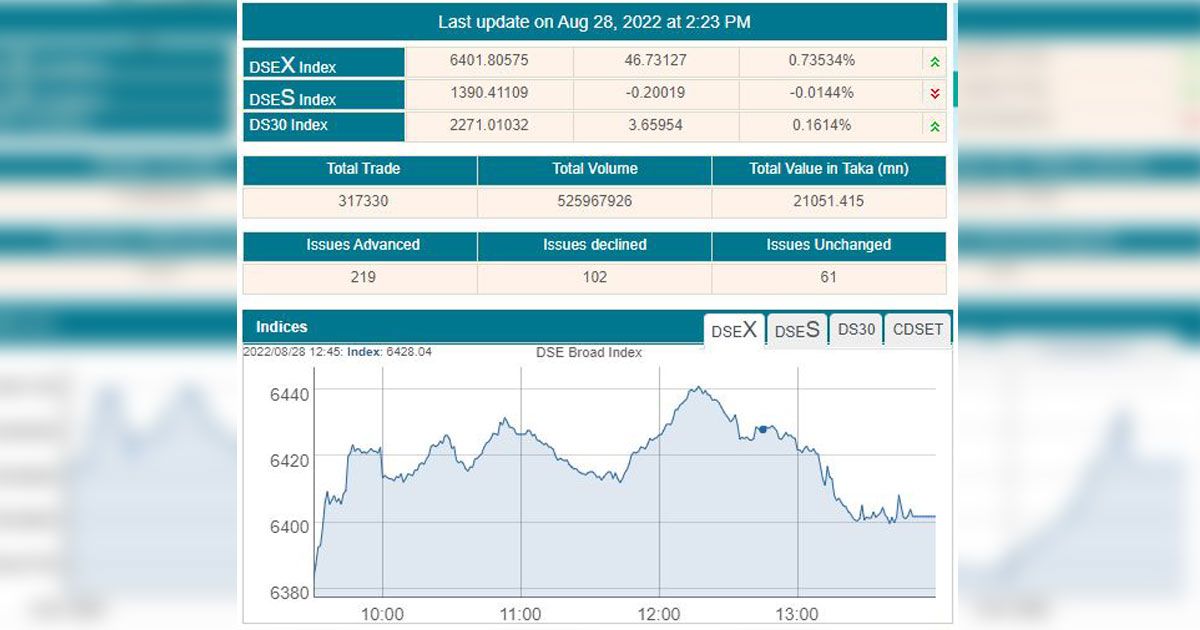Screen dimensions: 1200x630
Task: Click the green up arrow for DS30 Index
Action: (x=935, y=126)
